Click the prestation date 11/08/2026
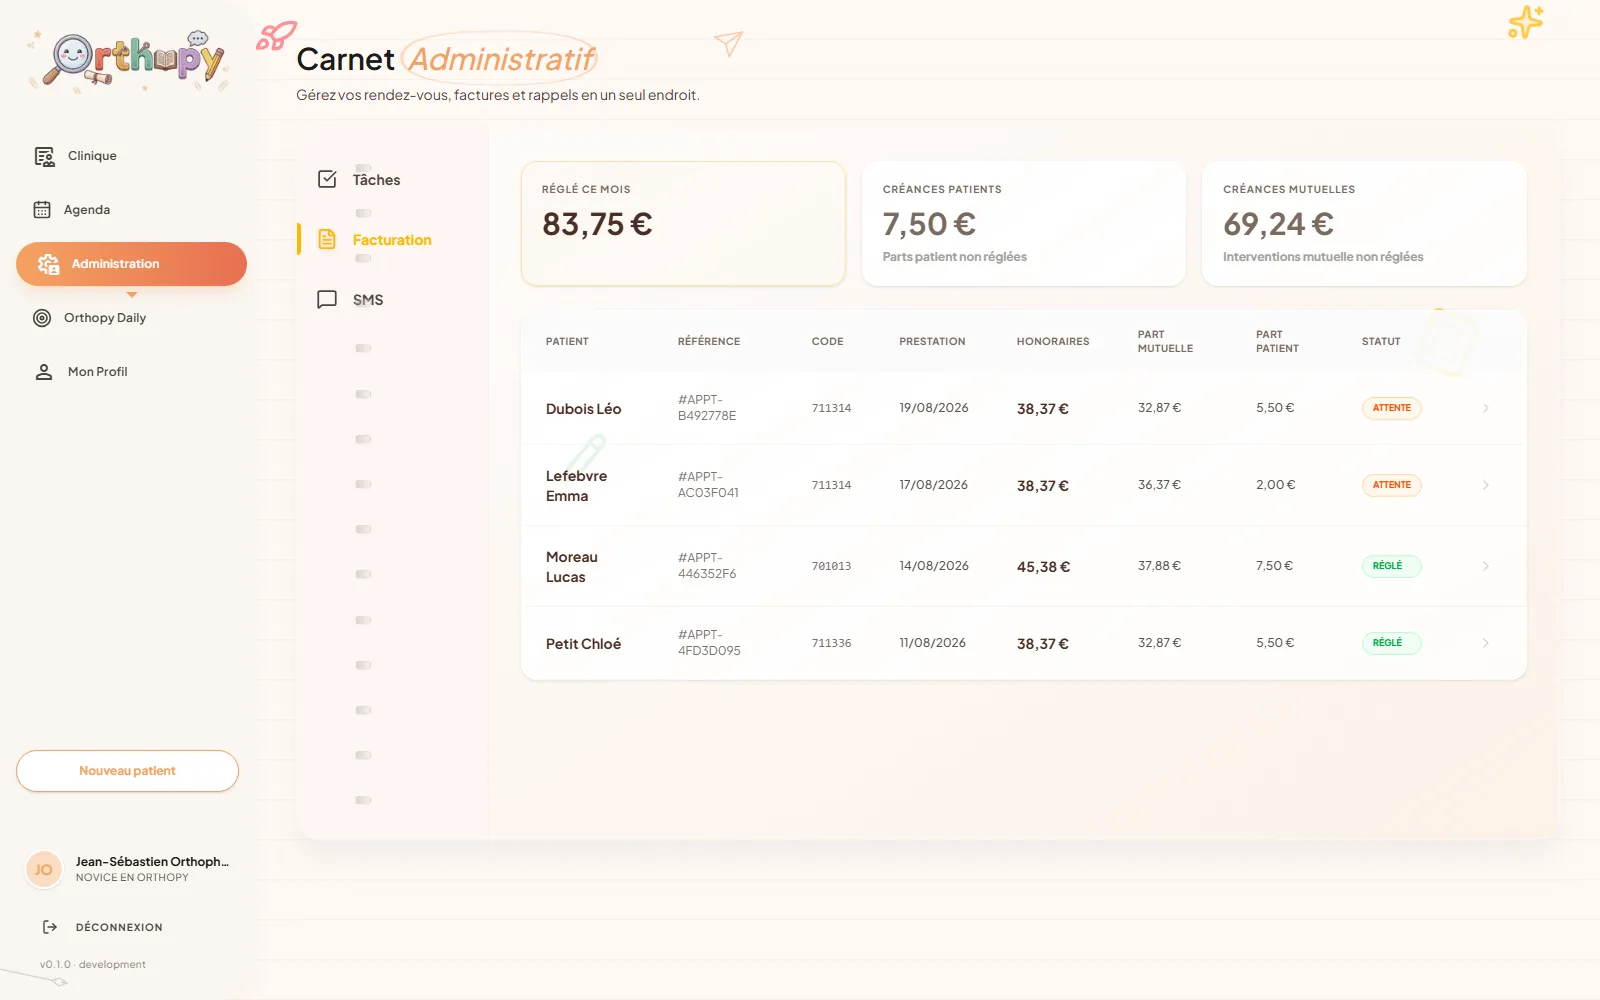Viewport: 1600px width, 1000px height. tap(932, 643)
